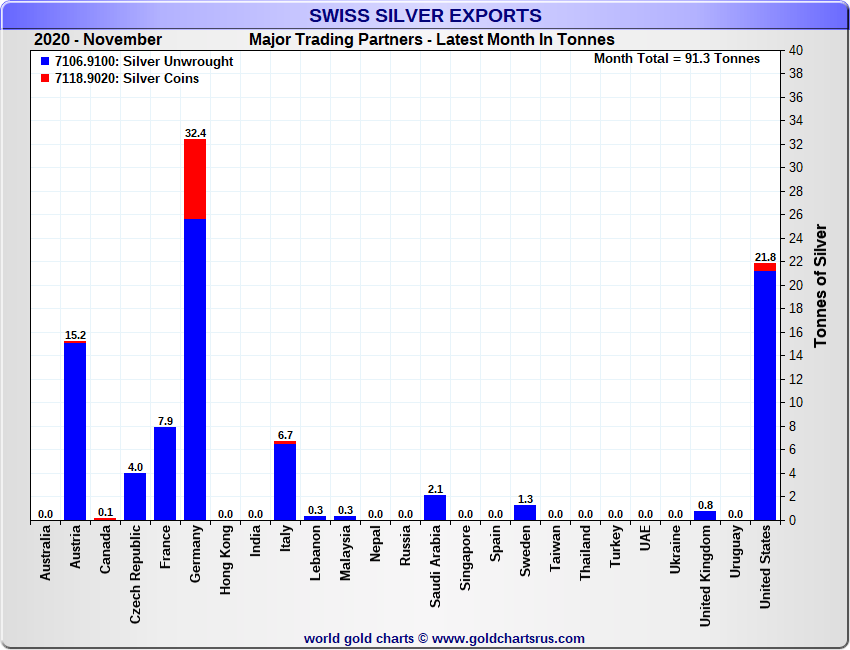This screenshot has width=850, height=650.
Task: Click the Germany bar's red Silver Coins segment
Action: (x=195, y=179)
